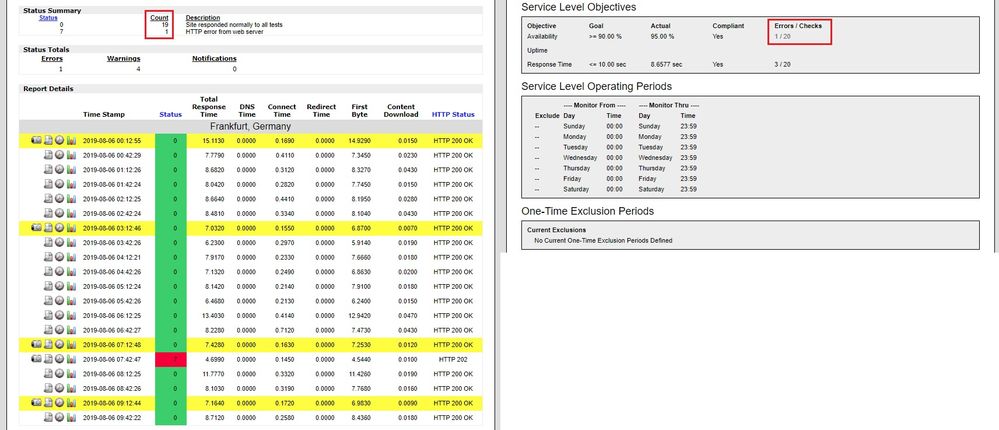Screen dimensions: 999x430
Task: Open bar chart icon for 08:12:25 row
Action: (x=72, y=373)
